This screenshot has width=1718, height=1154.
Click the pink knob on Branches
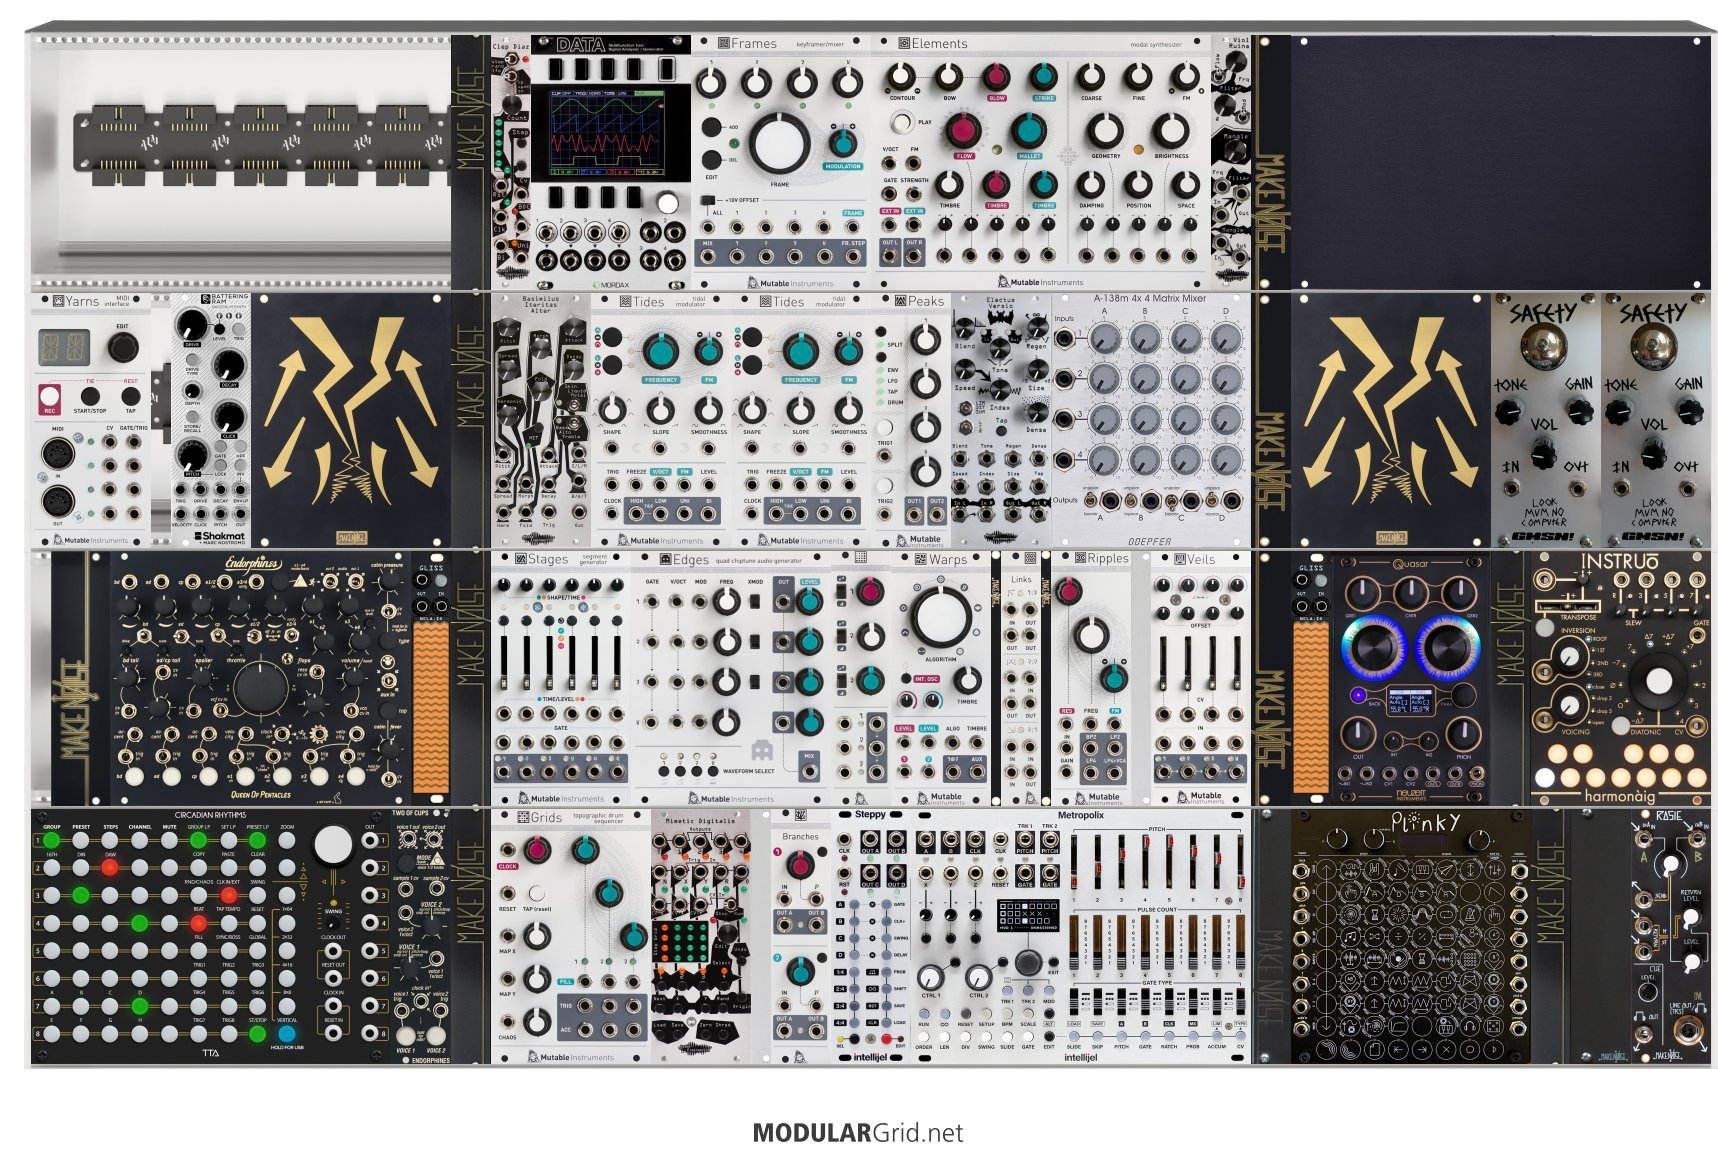coord(800,863)
